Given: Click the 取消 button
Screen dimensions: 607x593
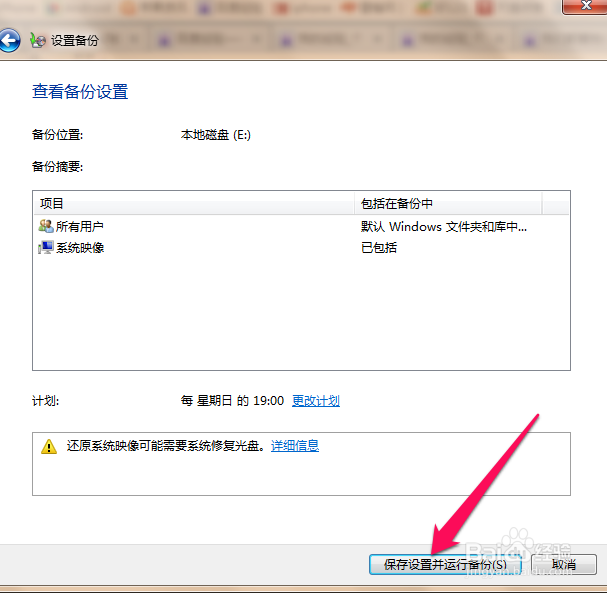Looking at the screenshot, I should click(564, 565).
